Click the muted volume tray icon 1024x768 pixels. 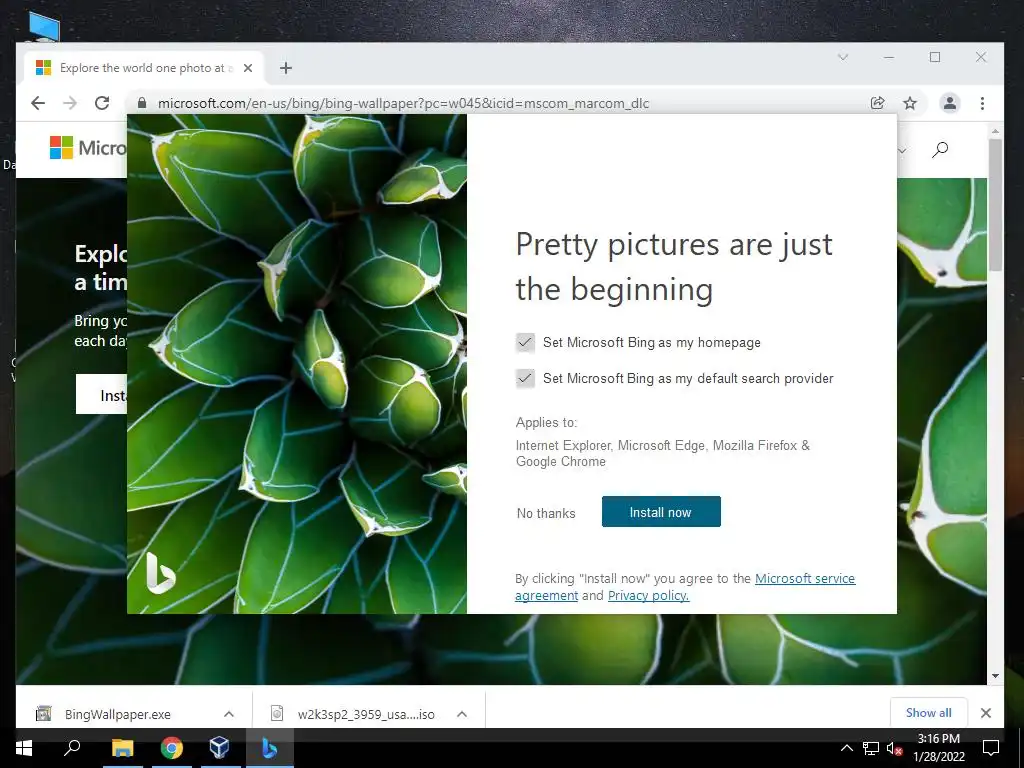895,748
